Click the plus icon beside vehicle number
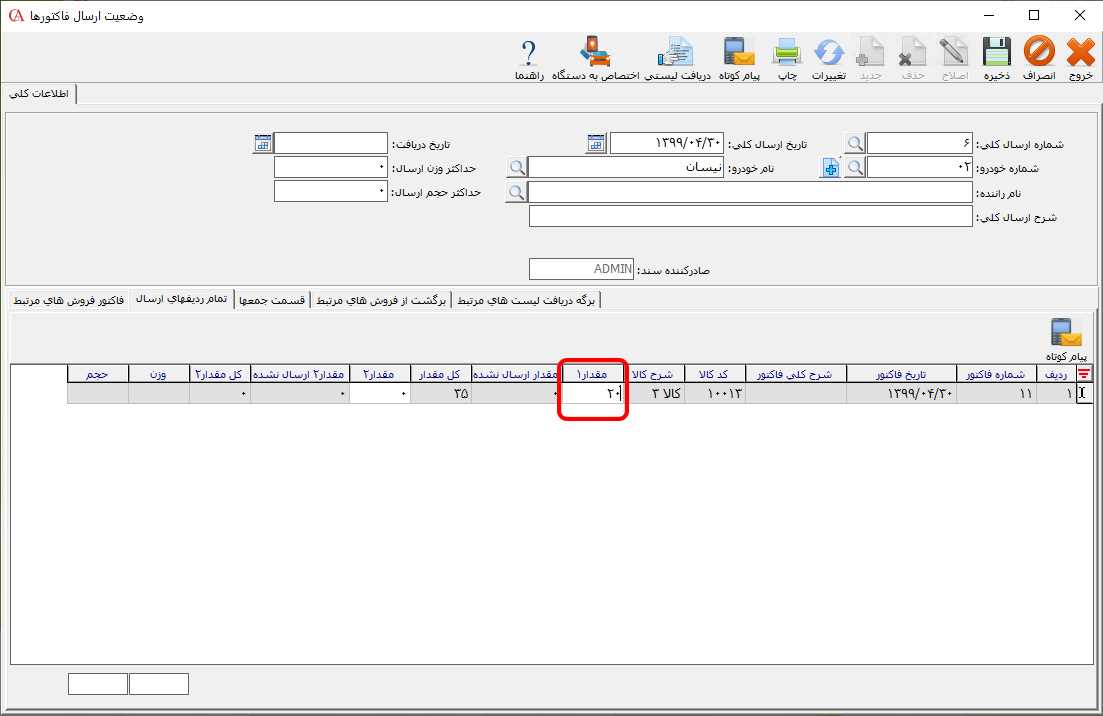Screen dimensions: 1103x716 (x=831, y=168)
